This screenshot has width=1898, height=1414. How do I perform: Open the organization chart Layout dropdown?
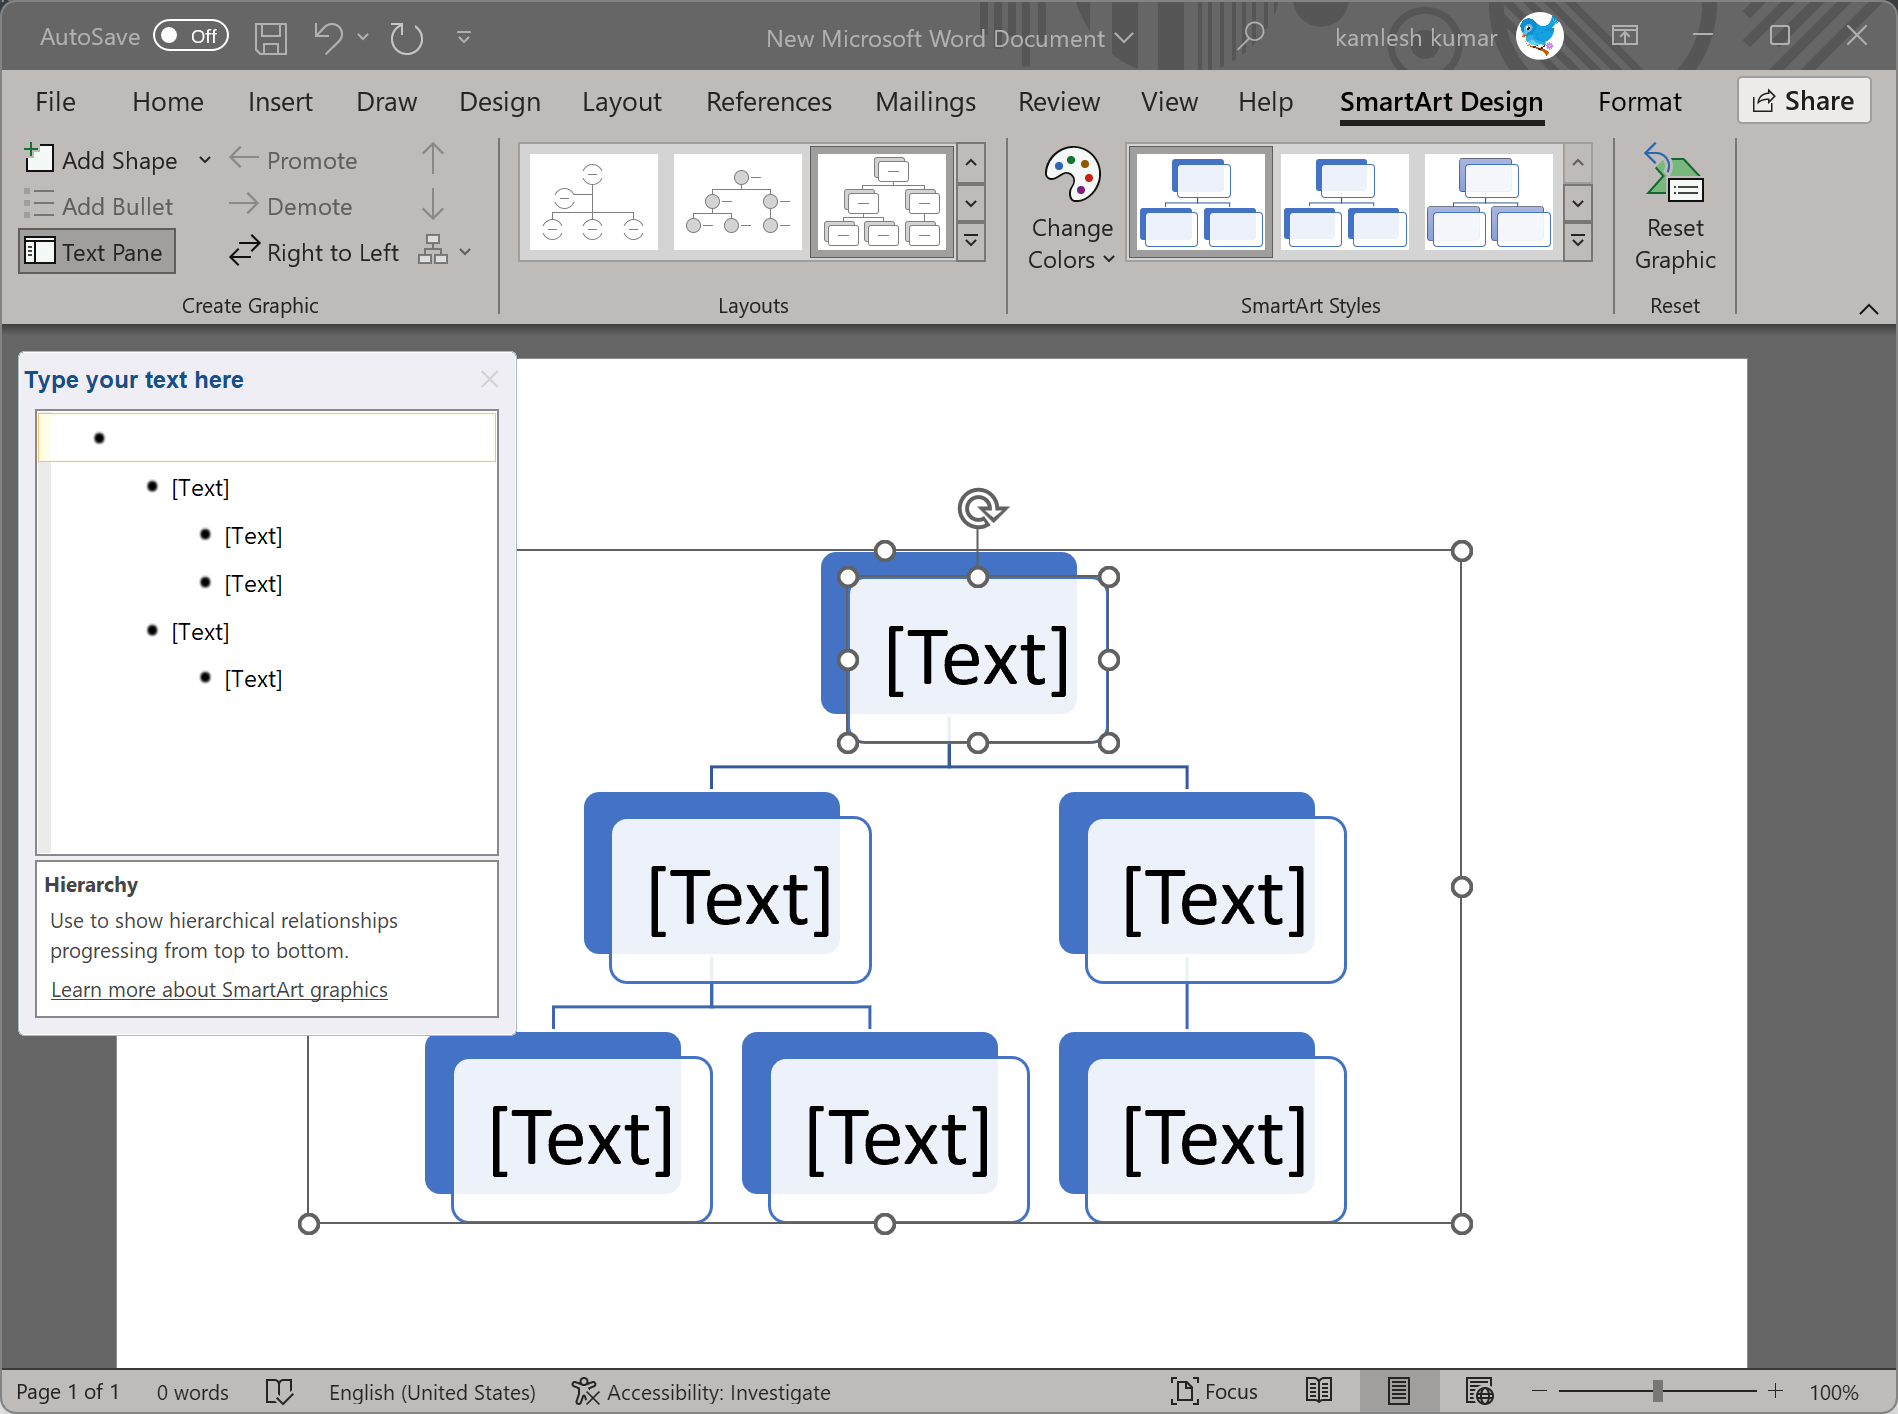pyautogui.click(x=445, y=251)
